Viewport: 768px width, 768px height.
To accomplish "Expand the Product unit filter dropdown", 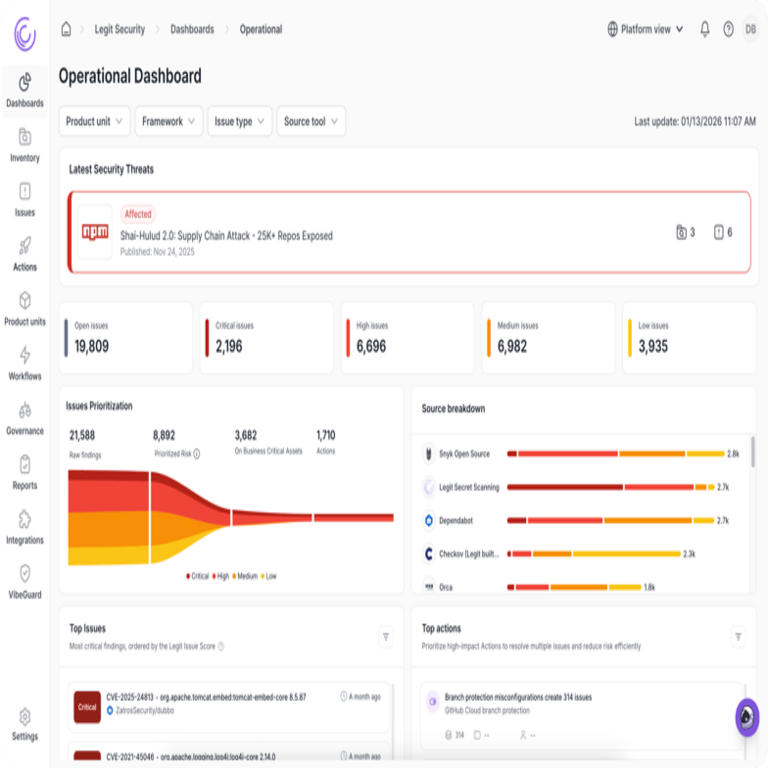I will (x=95, y=121).
